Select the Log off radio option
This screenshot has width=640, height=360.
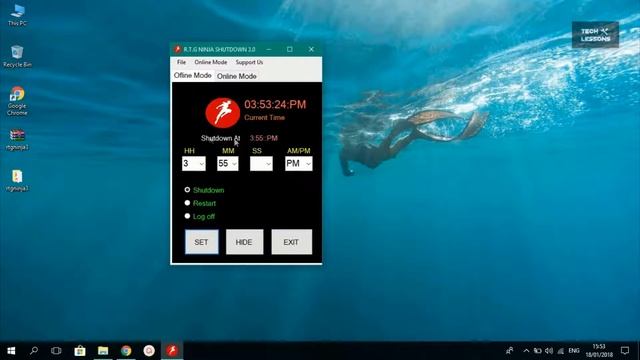pyautogui.click(x=187, y=216)
